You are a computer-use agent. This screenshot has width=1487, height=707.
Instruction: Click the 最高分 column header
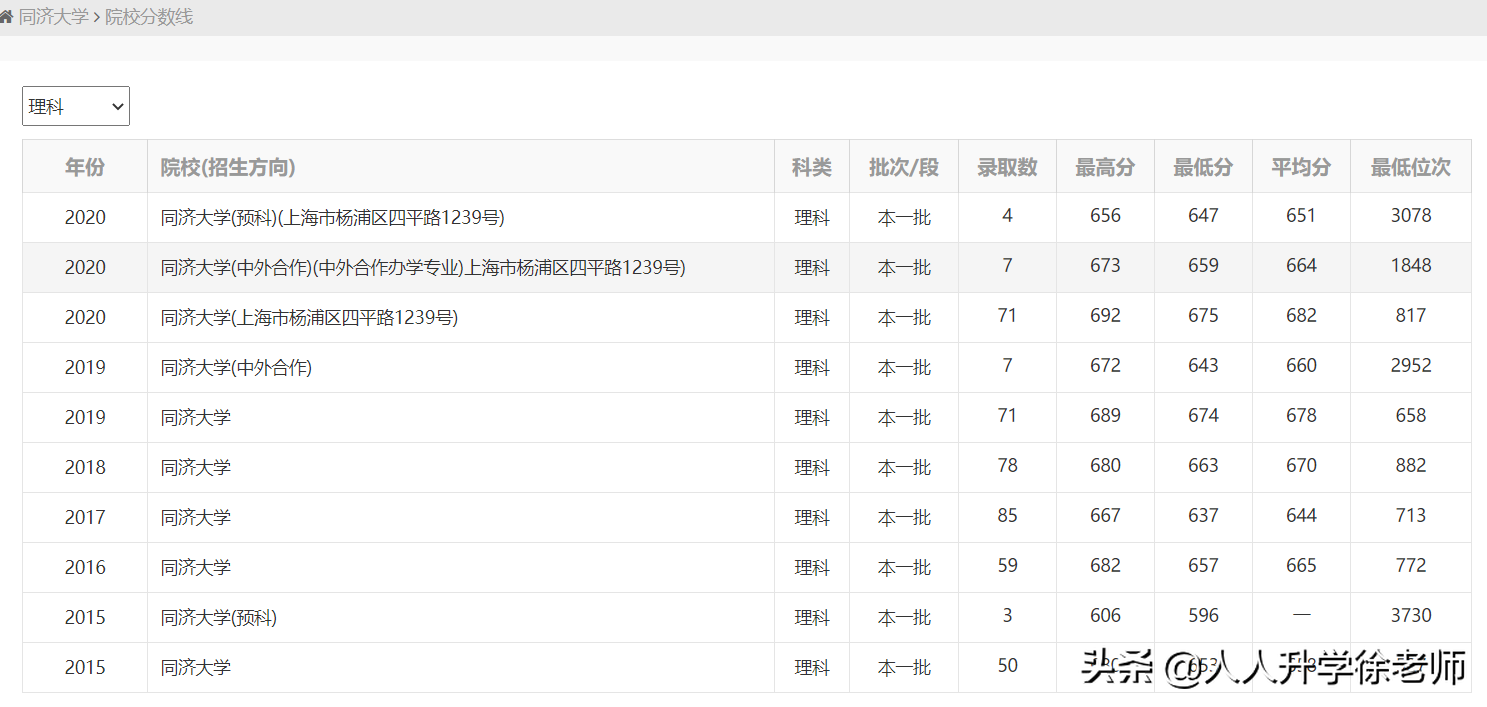pos(1105,166)
